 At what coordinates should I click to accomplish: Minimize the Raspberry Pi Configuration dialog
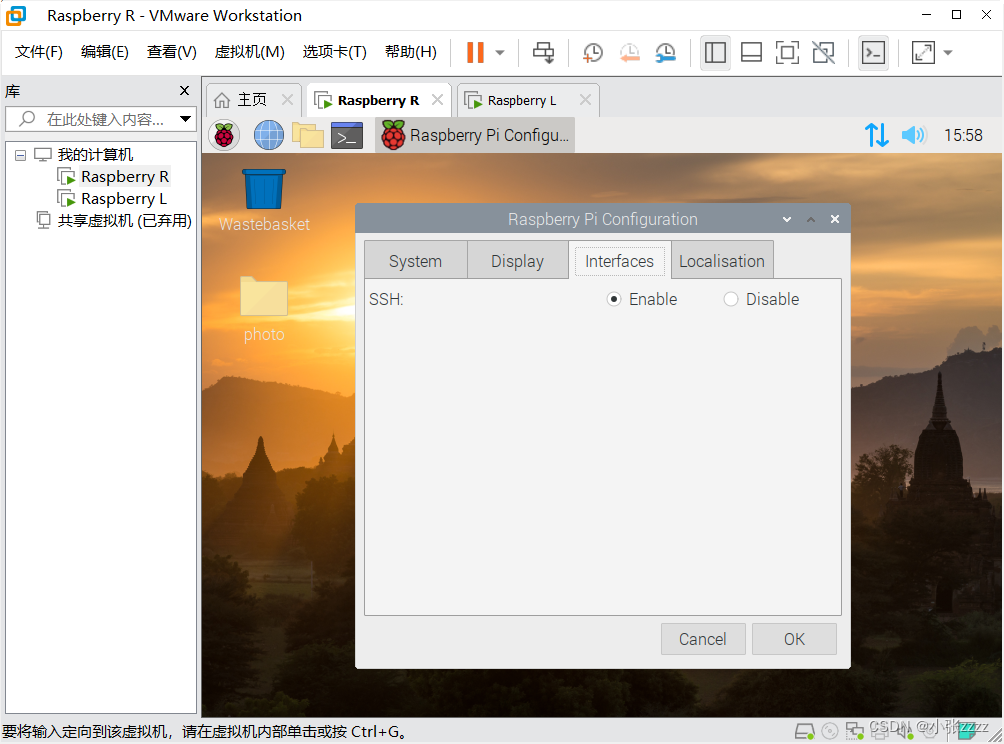click(787, 220)
